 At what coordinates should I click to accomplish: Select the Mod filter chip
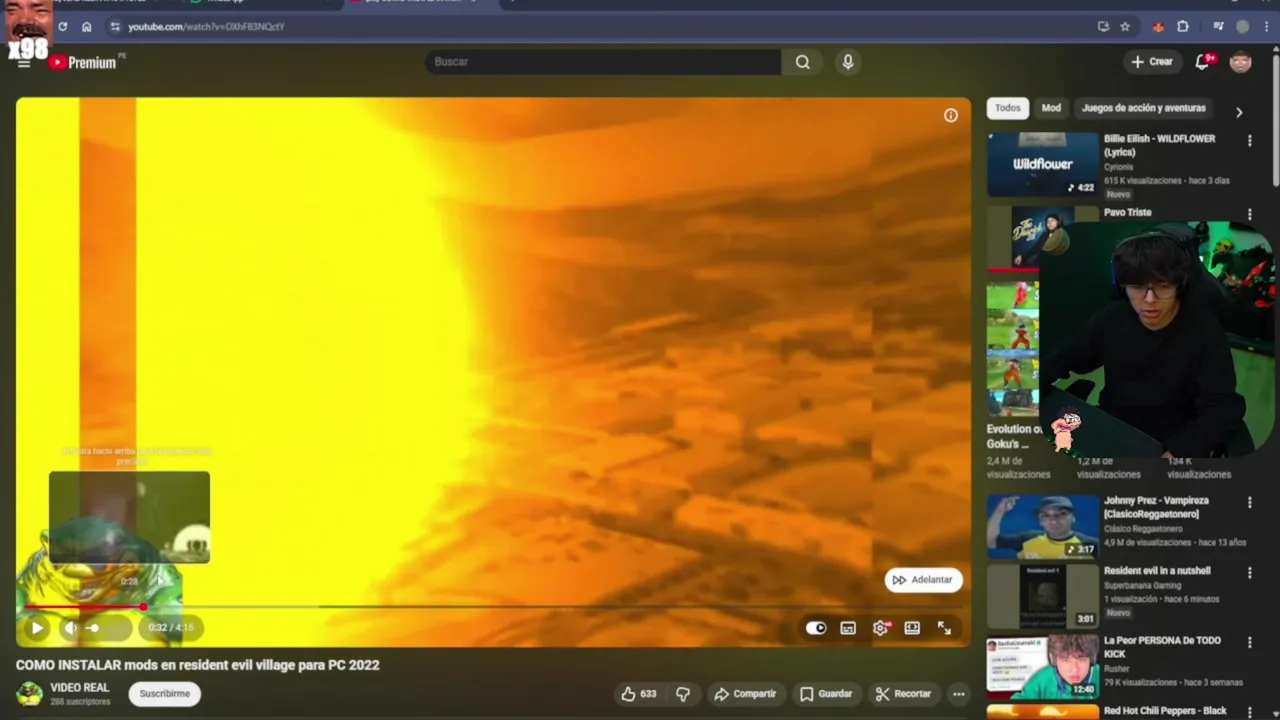point(1051,108)
